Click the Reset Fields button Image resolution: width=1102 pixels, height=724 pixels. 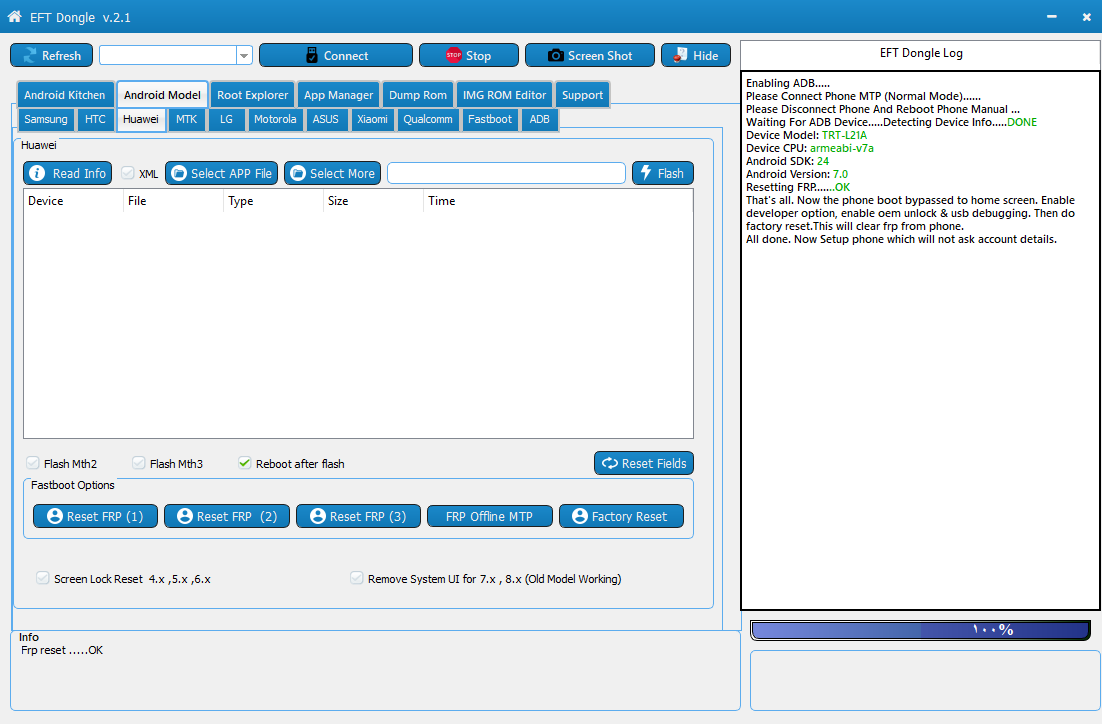point(644,463)
